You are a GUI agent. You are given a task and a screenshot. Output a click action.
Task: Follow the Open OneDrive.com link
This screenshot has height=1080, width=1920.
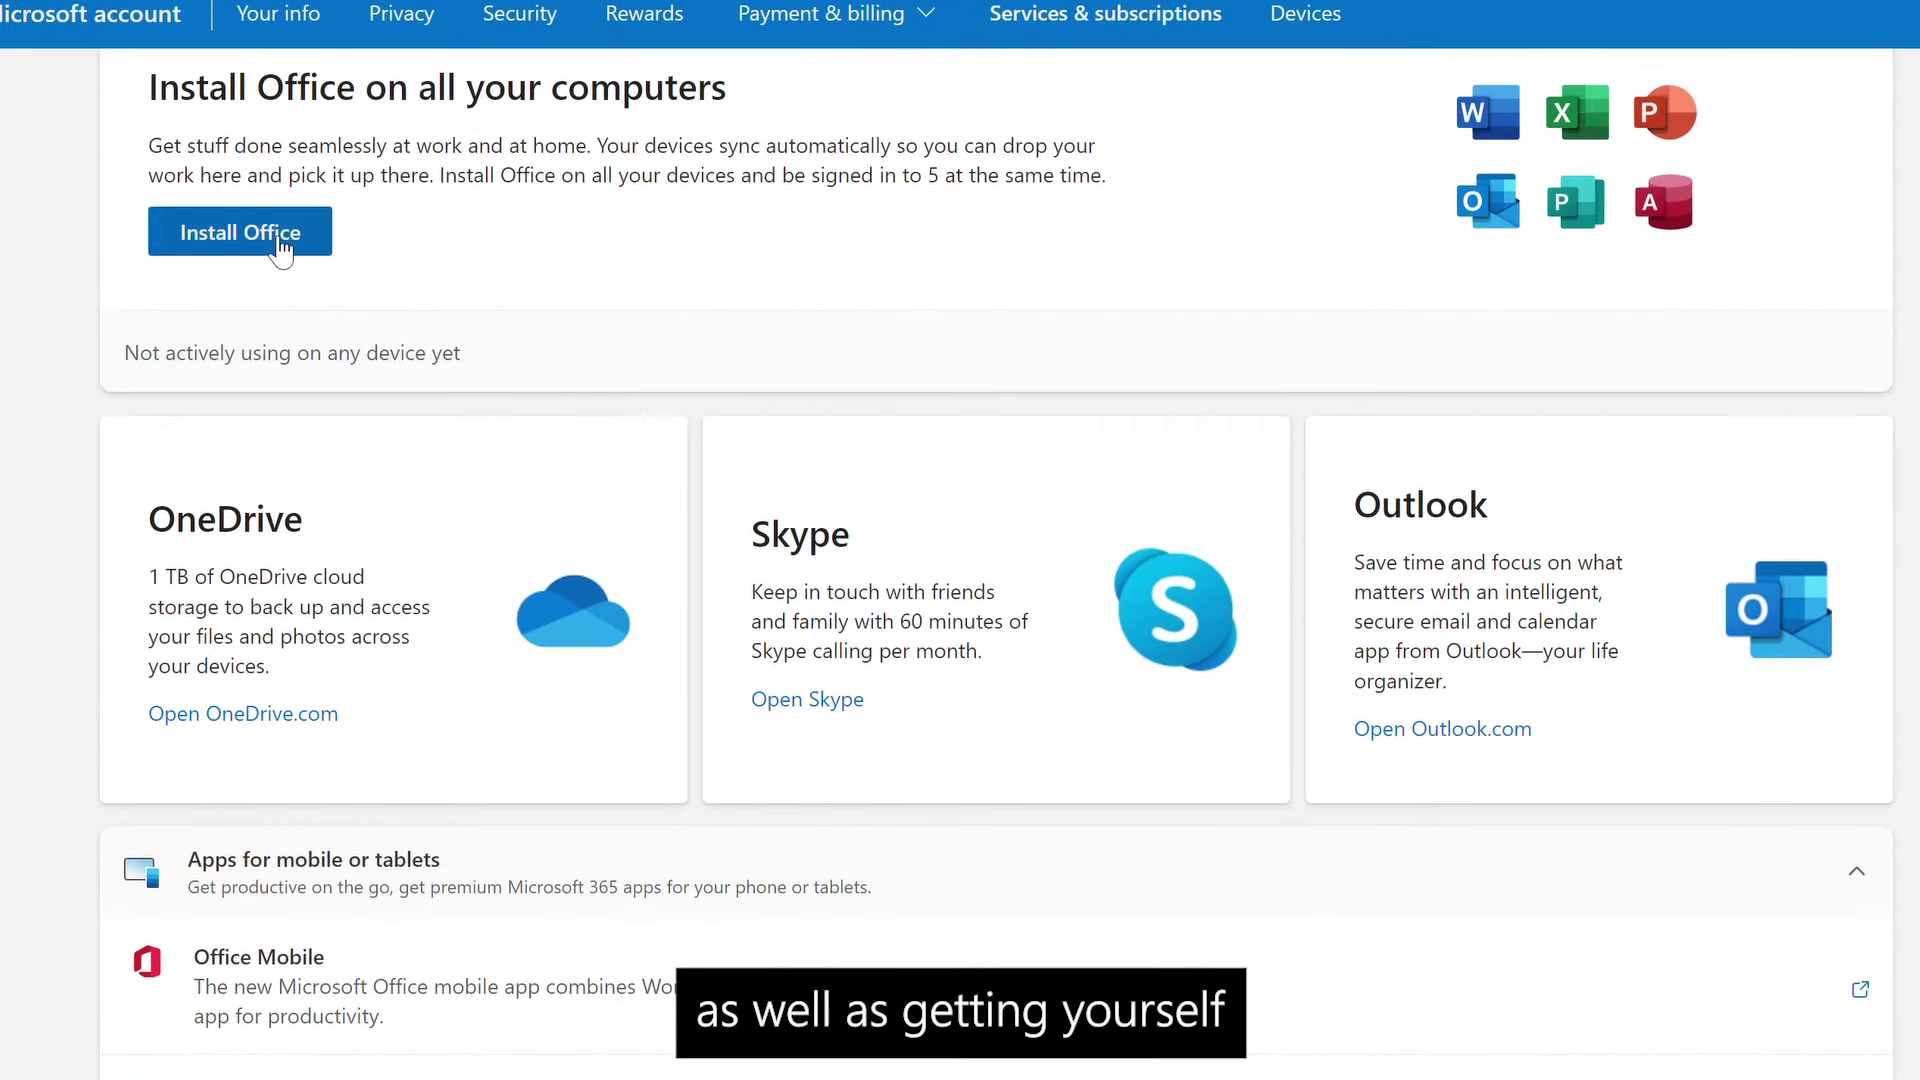point(243,714)
